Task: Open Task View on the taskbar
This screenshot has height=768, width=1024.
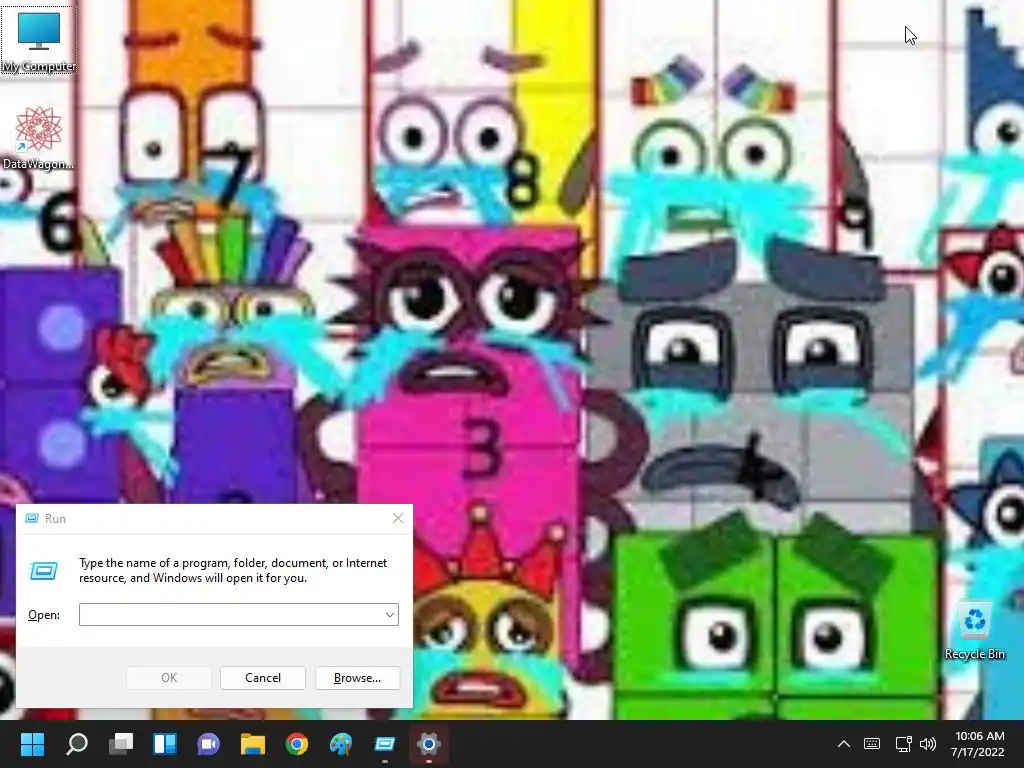Action: pos(121,744)
